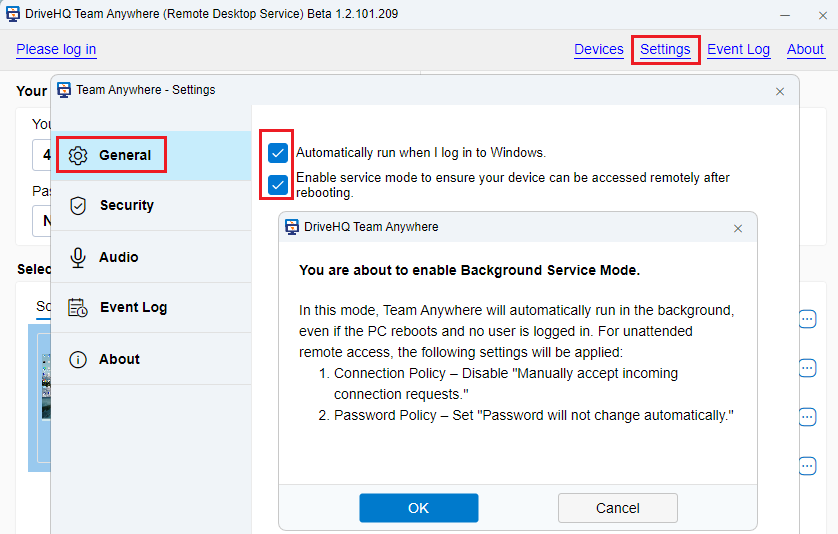
Task: Go to Devices in the top navigation
Action: [x=598, y=49]
